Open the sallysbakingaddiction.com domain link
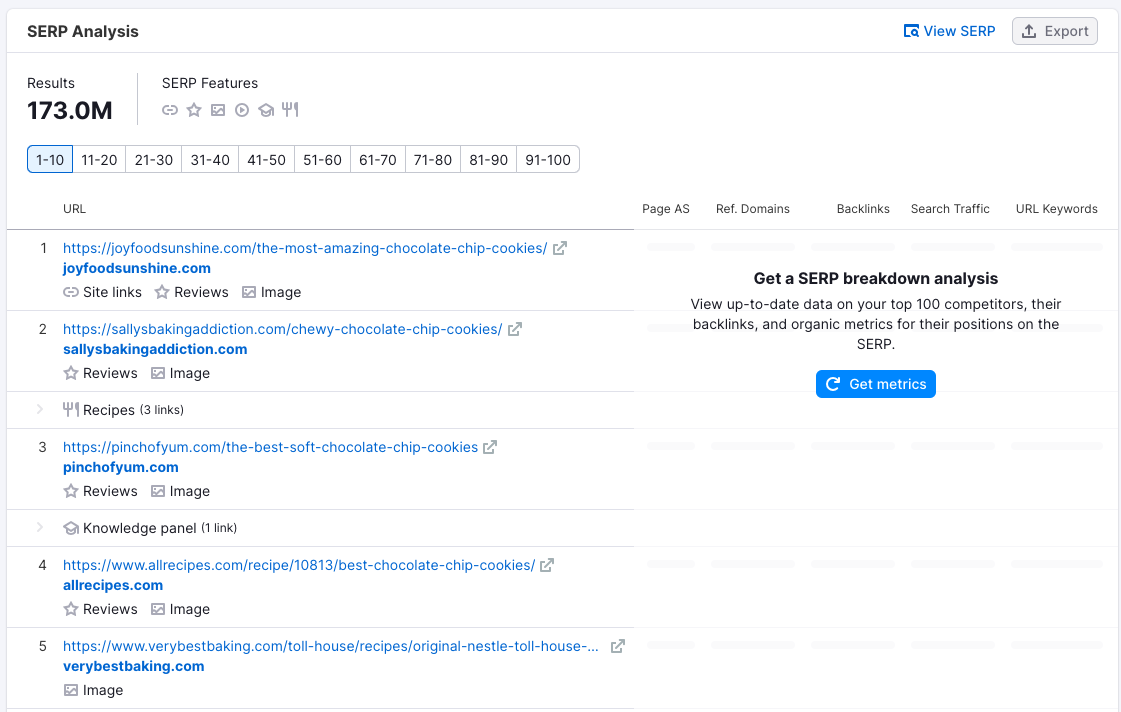This screenshot has width=1121, height=712. coord(155,349)
